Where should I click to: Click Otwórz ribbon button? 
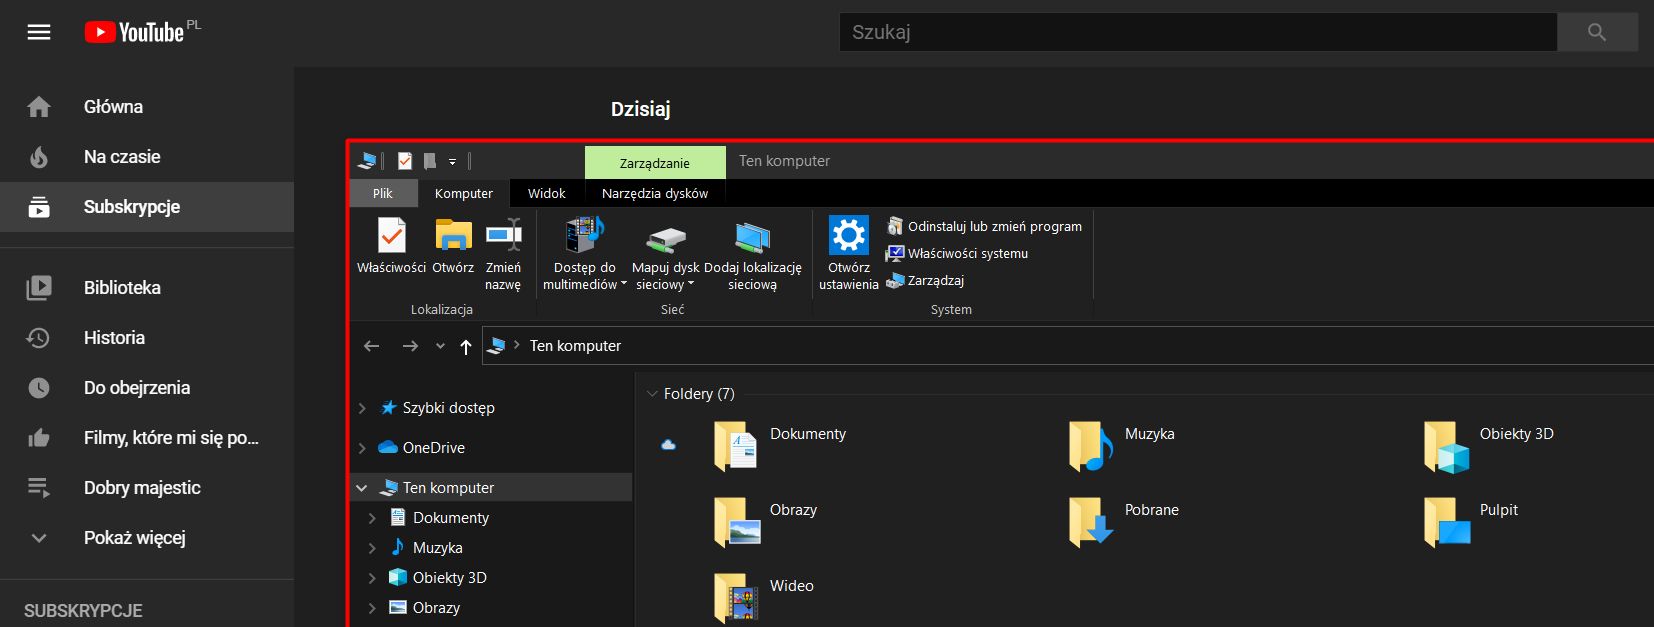(x=453, y=246)
